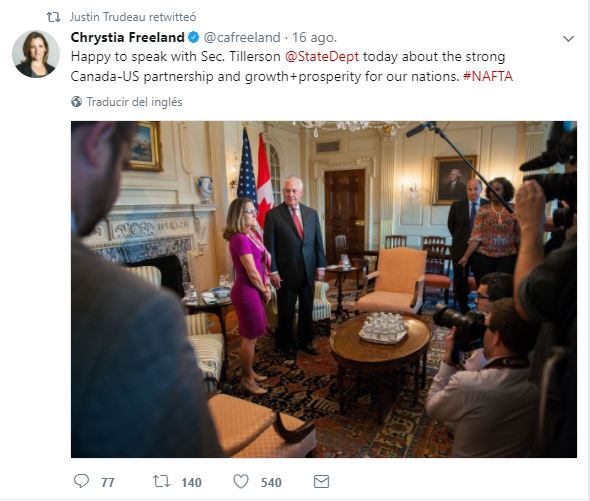590x501 pixels.
Task: Send tweet via envelope message icon
Action: [321, 481]
